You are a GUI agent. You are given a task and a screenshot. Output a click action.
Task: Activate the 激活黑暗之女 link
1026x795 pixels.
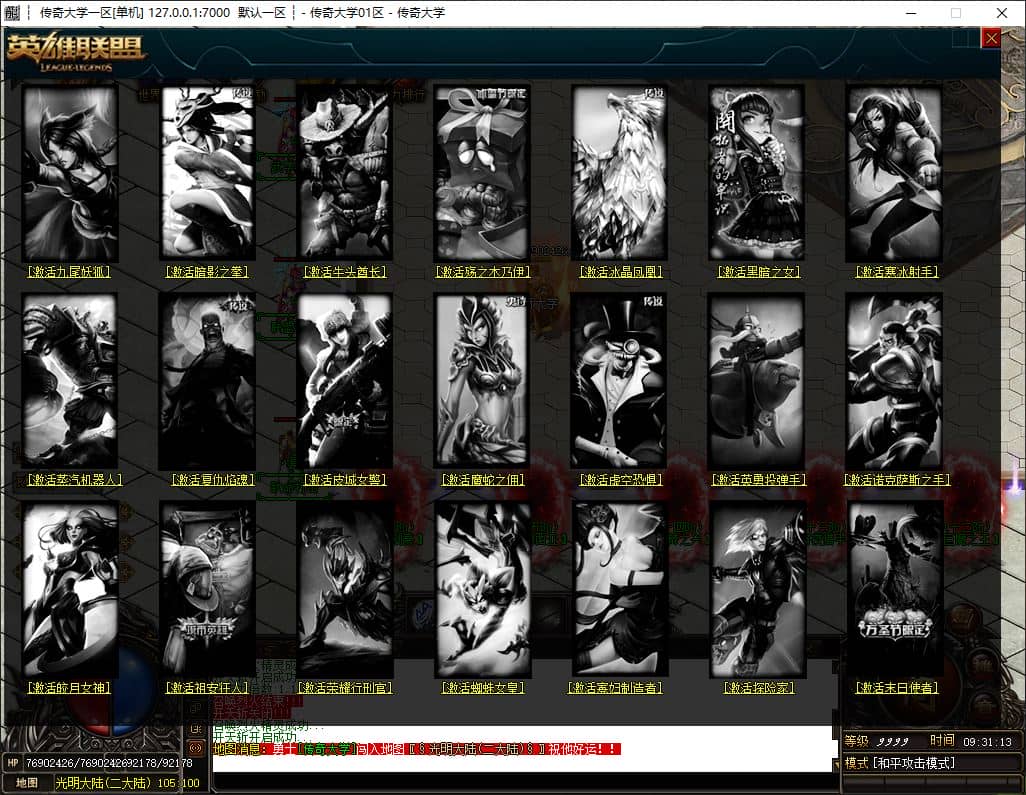click(758, 272)
